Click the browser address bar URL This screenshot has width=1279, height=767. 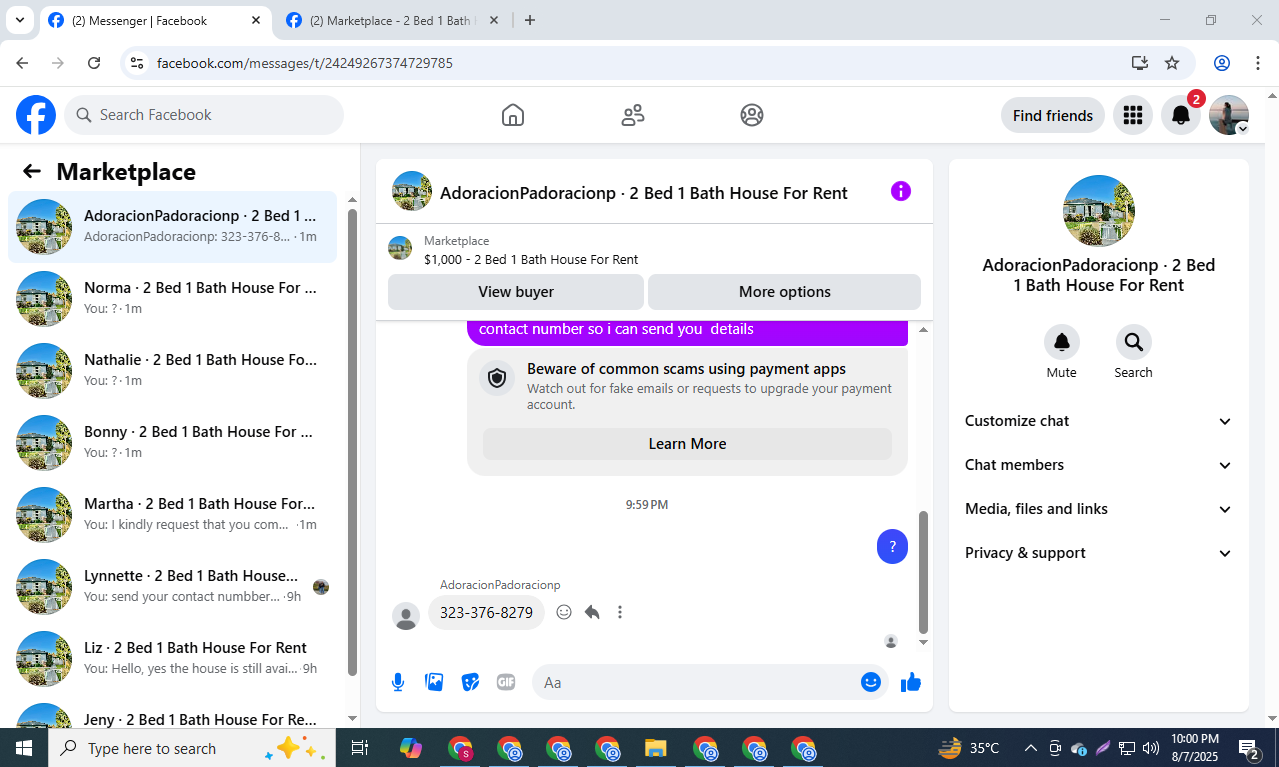305,63
